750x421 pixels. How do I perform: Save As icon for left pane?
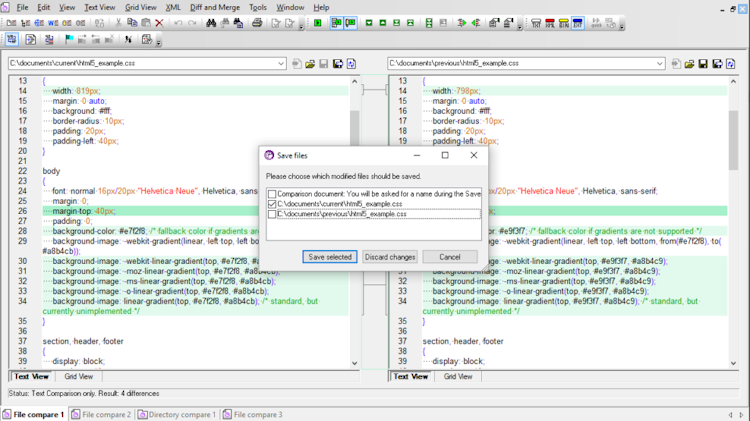(x=338, y=64)
